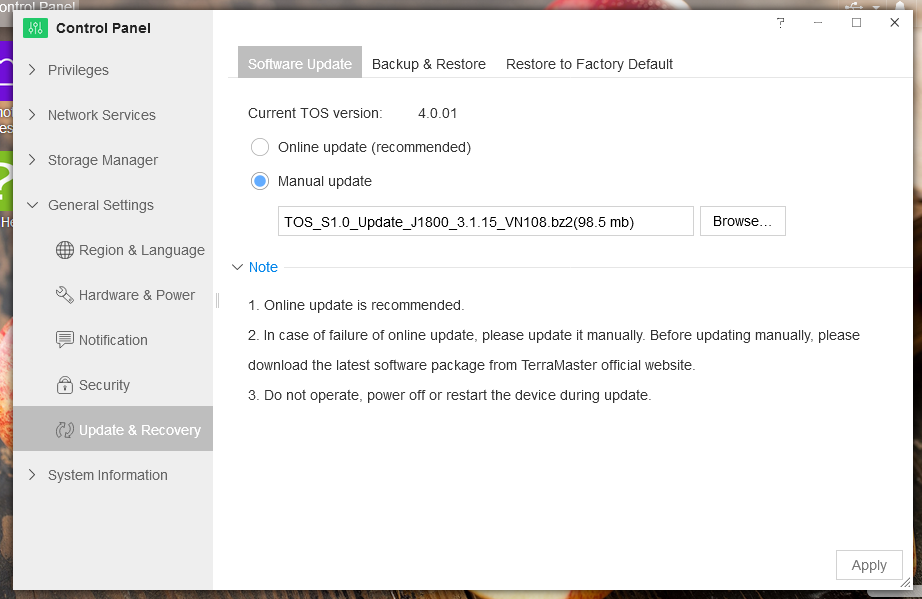922x599 pixels.
Task: Click the update file path field
Action: [485, 221]
